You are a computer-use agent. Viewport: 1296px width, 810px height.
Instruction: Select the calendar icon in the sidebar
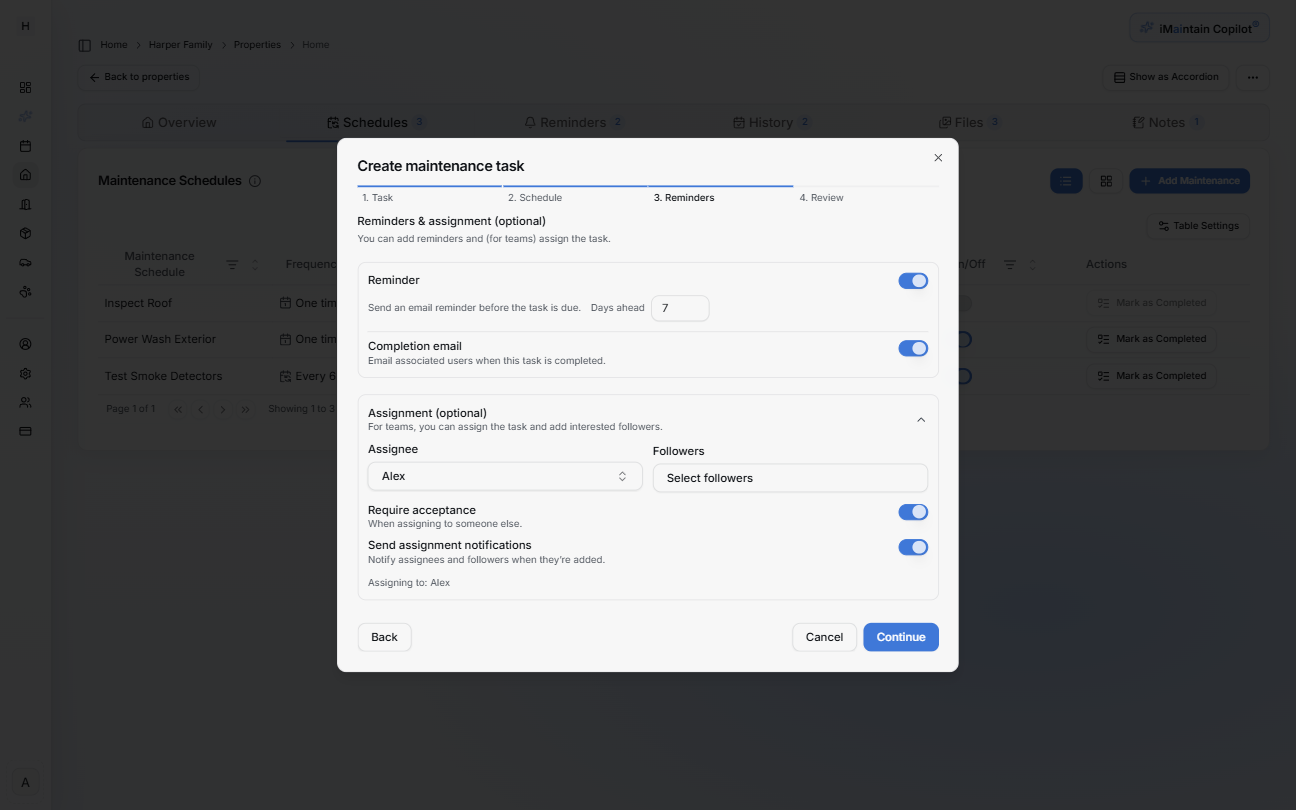(x=25, y=146)
